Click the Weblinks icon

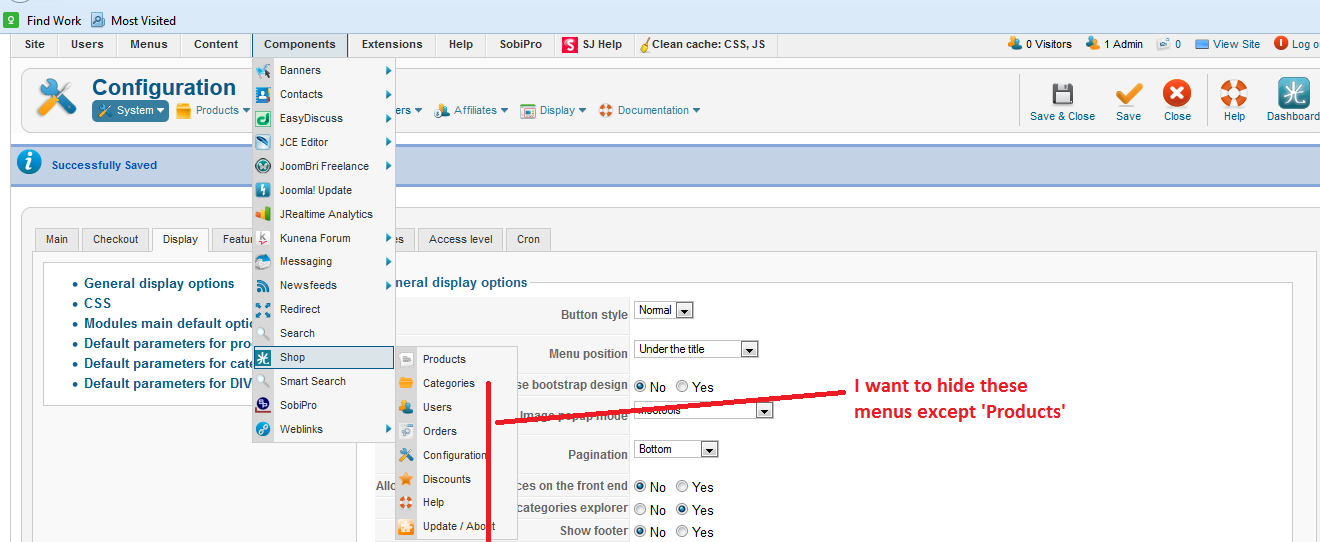click(x=263, y=430)
